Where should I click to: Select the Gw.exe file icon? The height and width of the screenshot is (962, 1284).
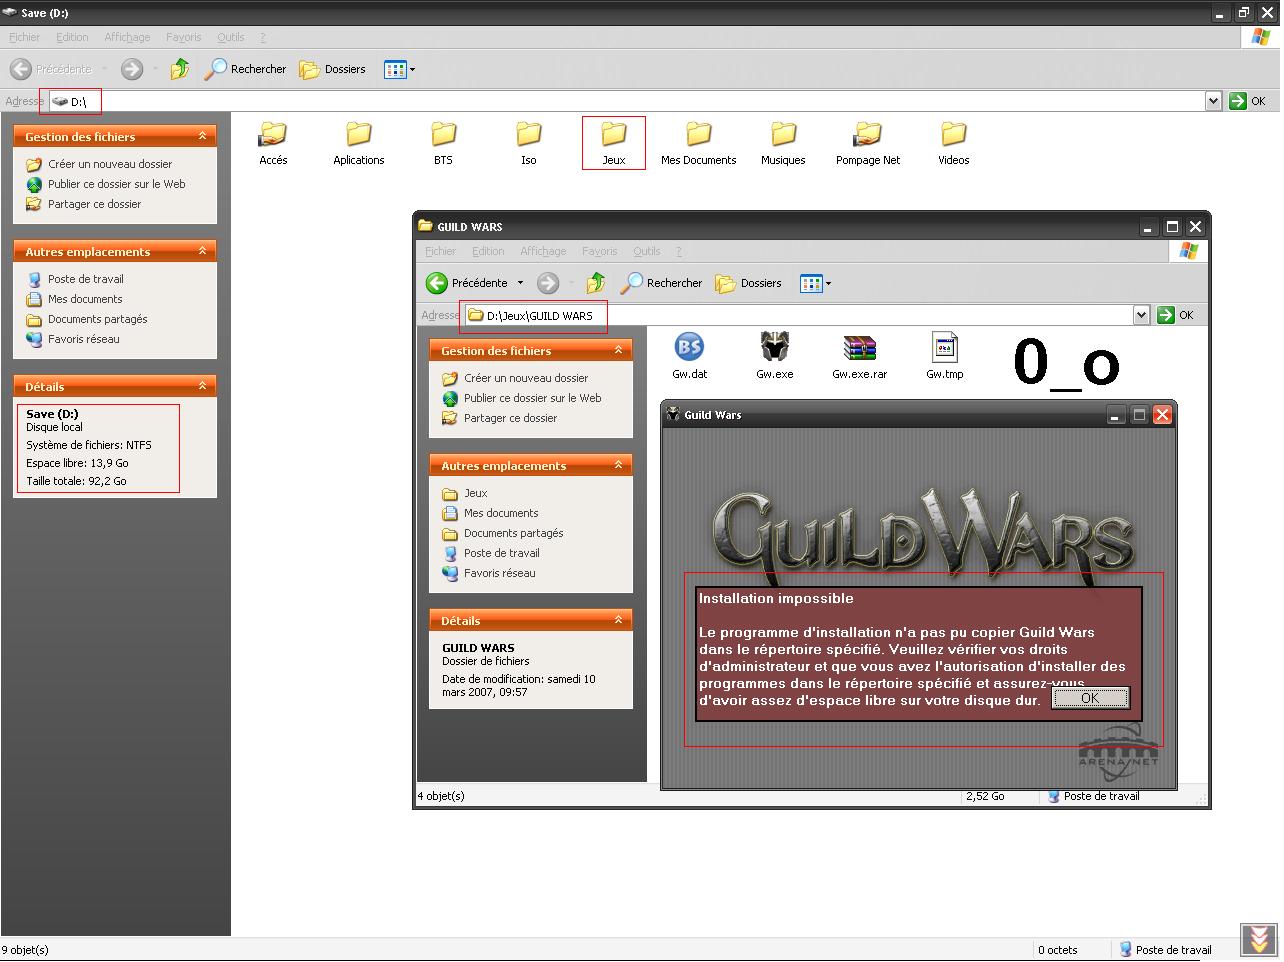[x=775, y=356]
